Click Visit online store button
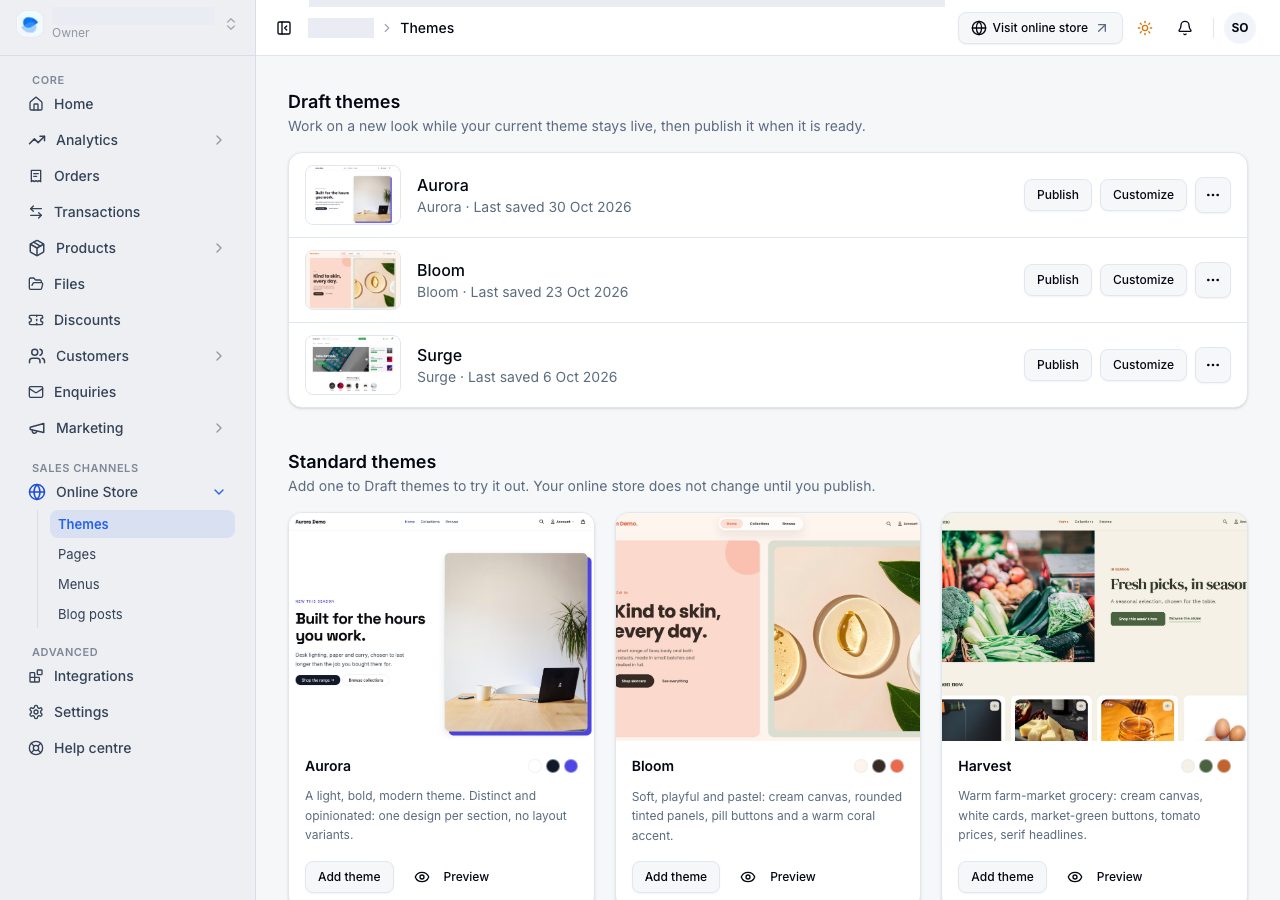 1040,28
